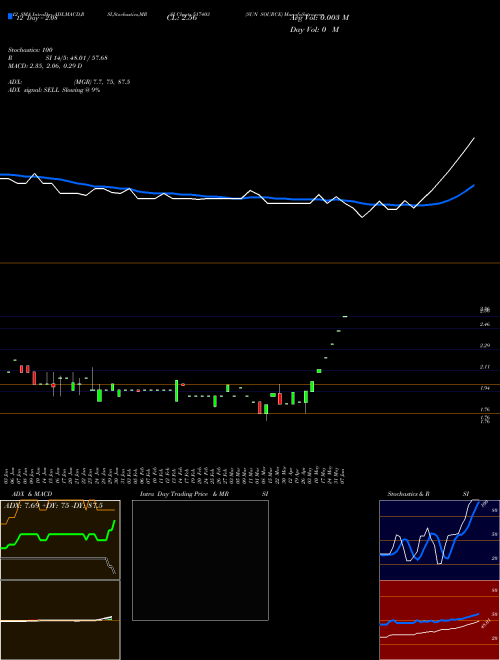500x660 pixels.
Task: Click the topmost green candle near 2.56
Action: [x=345, y=317]
